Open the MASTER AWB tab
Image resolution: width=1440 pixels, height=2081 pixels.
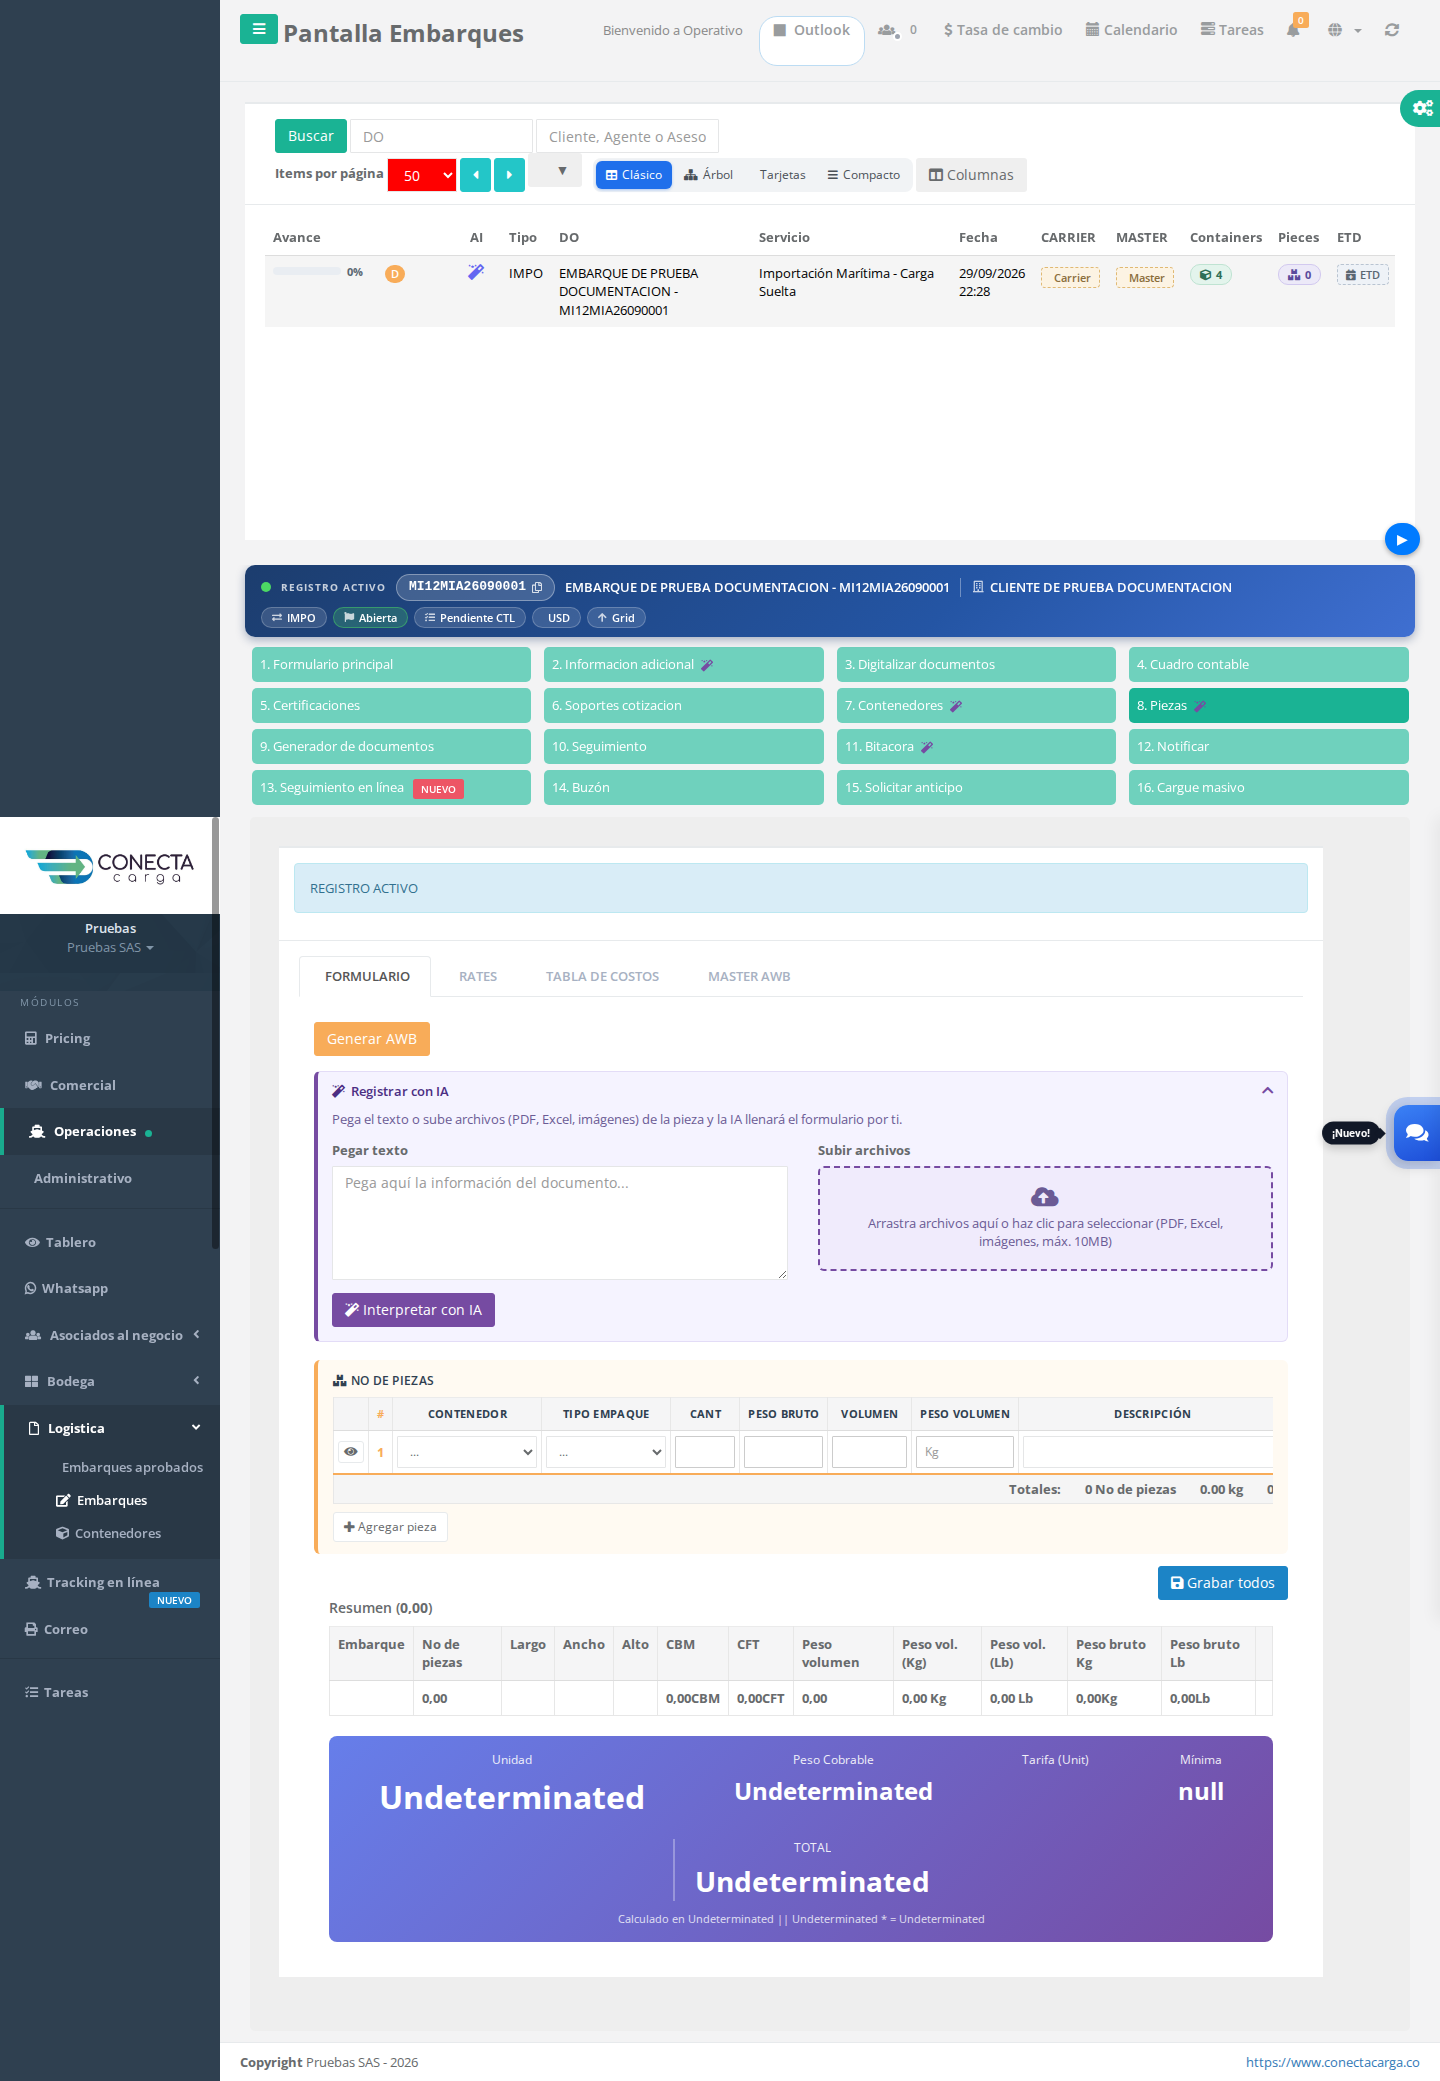(749, 976)
